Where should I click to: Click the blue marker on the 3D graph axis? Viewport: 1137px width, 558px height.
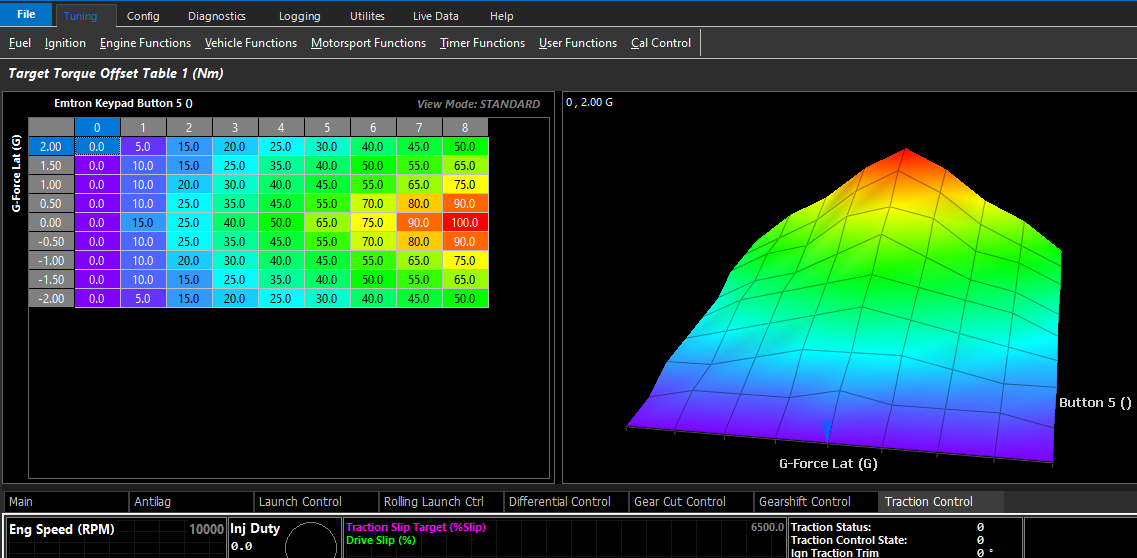827,430
